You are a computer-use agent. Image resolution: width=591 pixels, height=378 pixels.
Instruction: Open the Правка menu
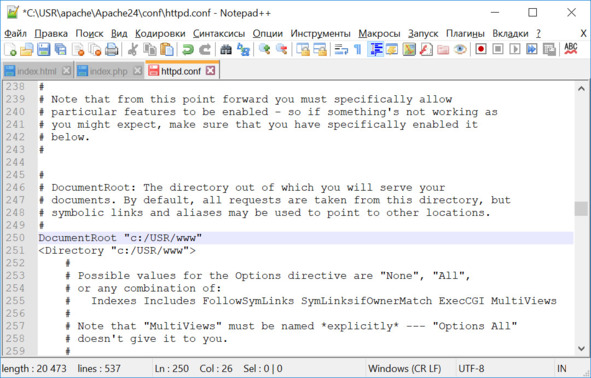point(51,34)
